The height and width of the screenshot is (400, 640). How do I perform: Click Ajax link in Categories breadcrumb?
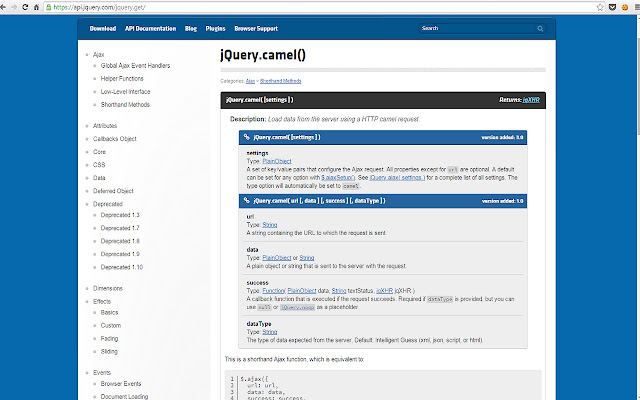tap(250, 81)
